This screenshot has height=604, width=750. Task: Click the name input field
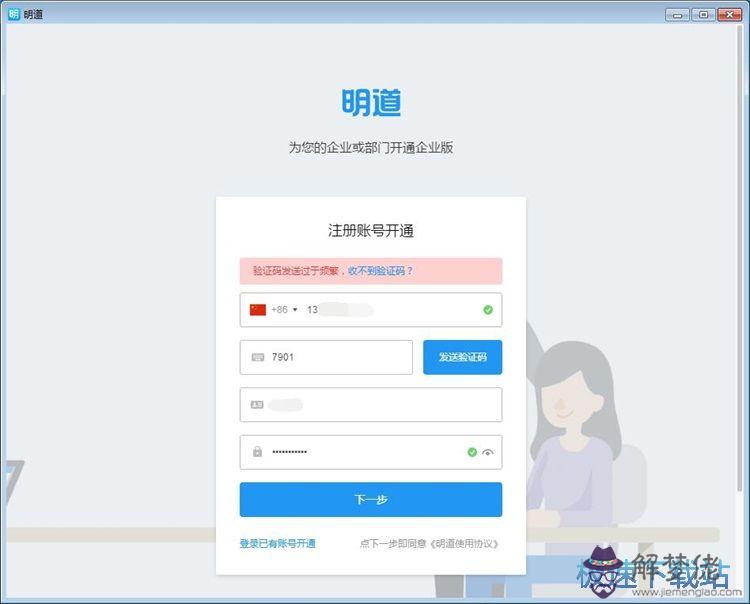click(x=371, y=405)
